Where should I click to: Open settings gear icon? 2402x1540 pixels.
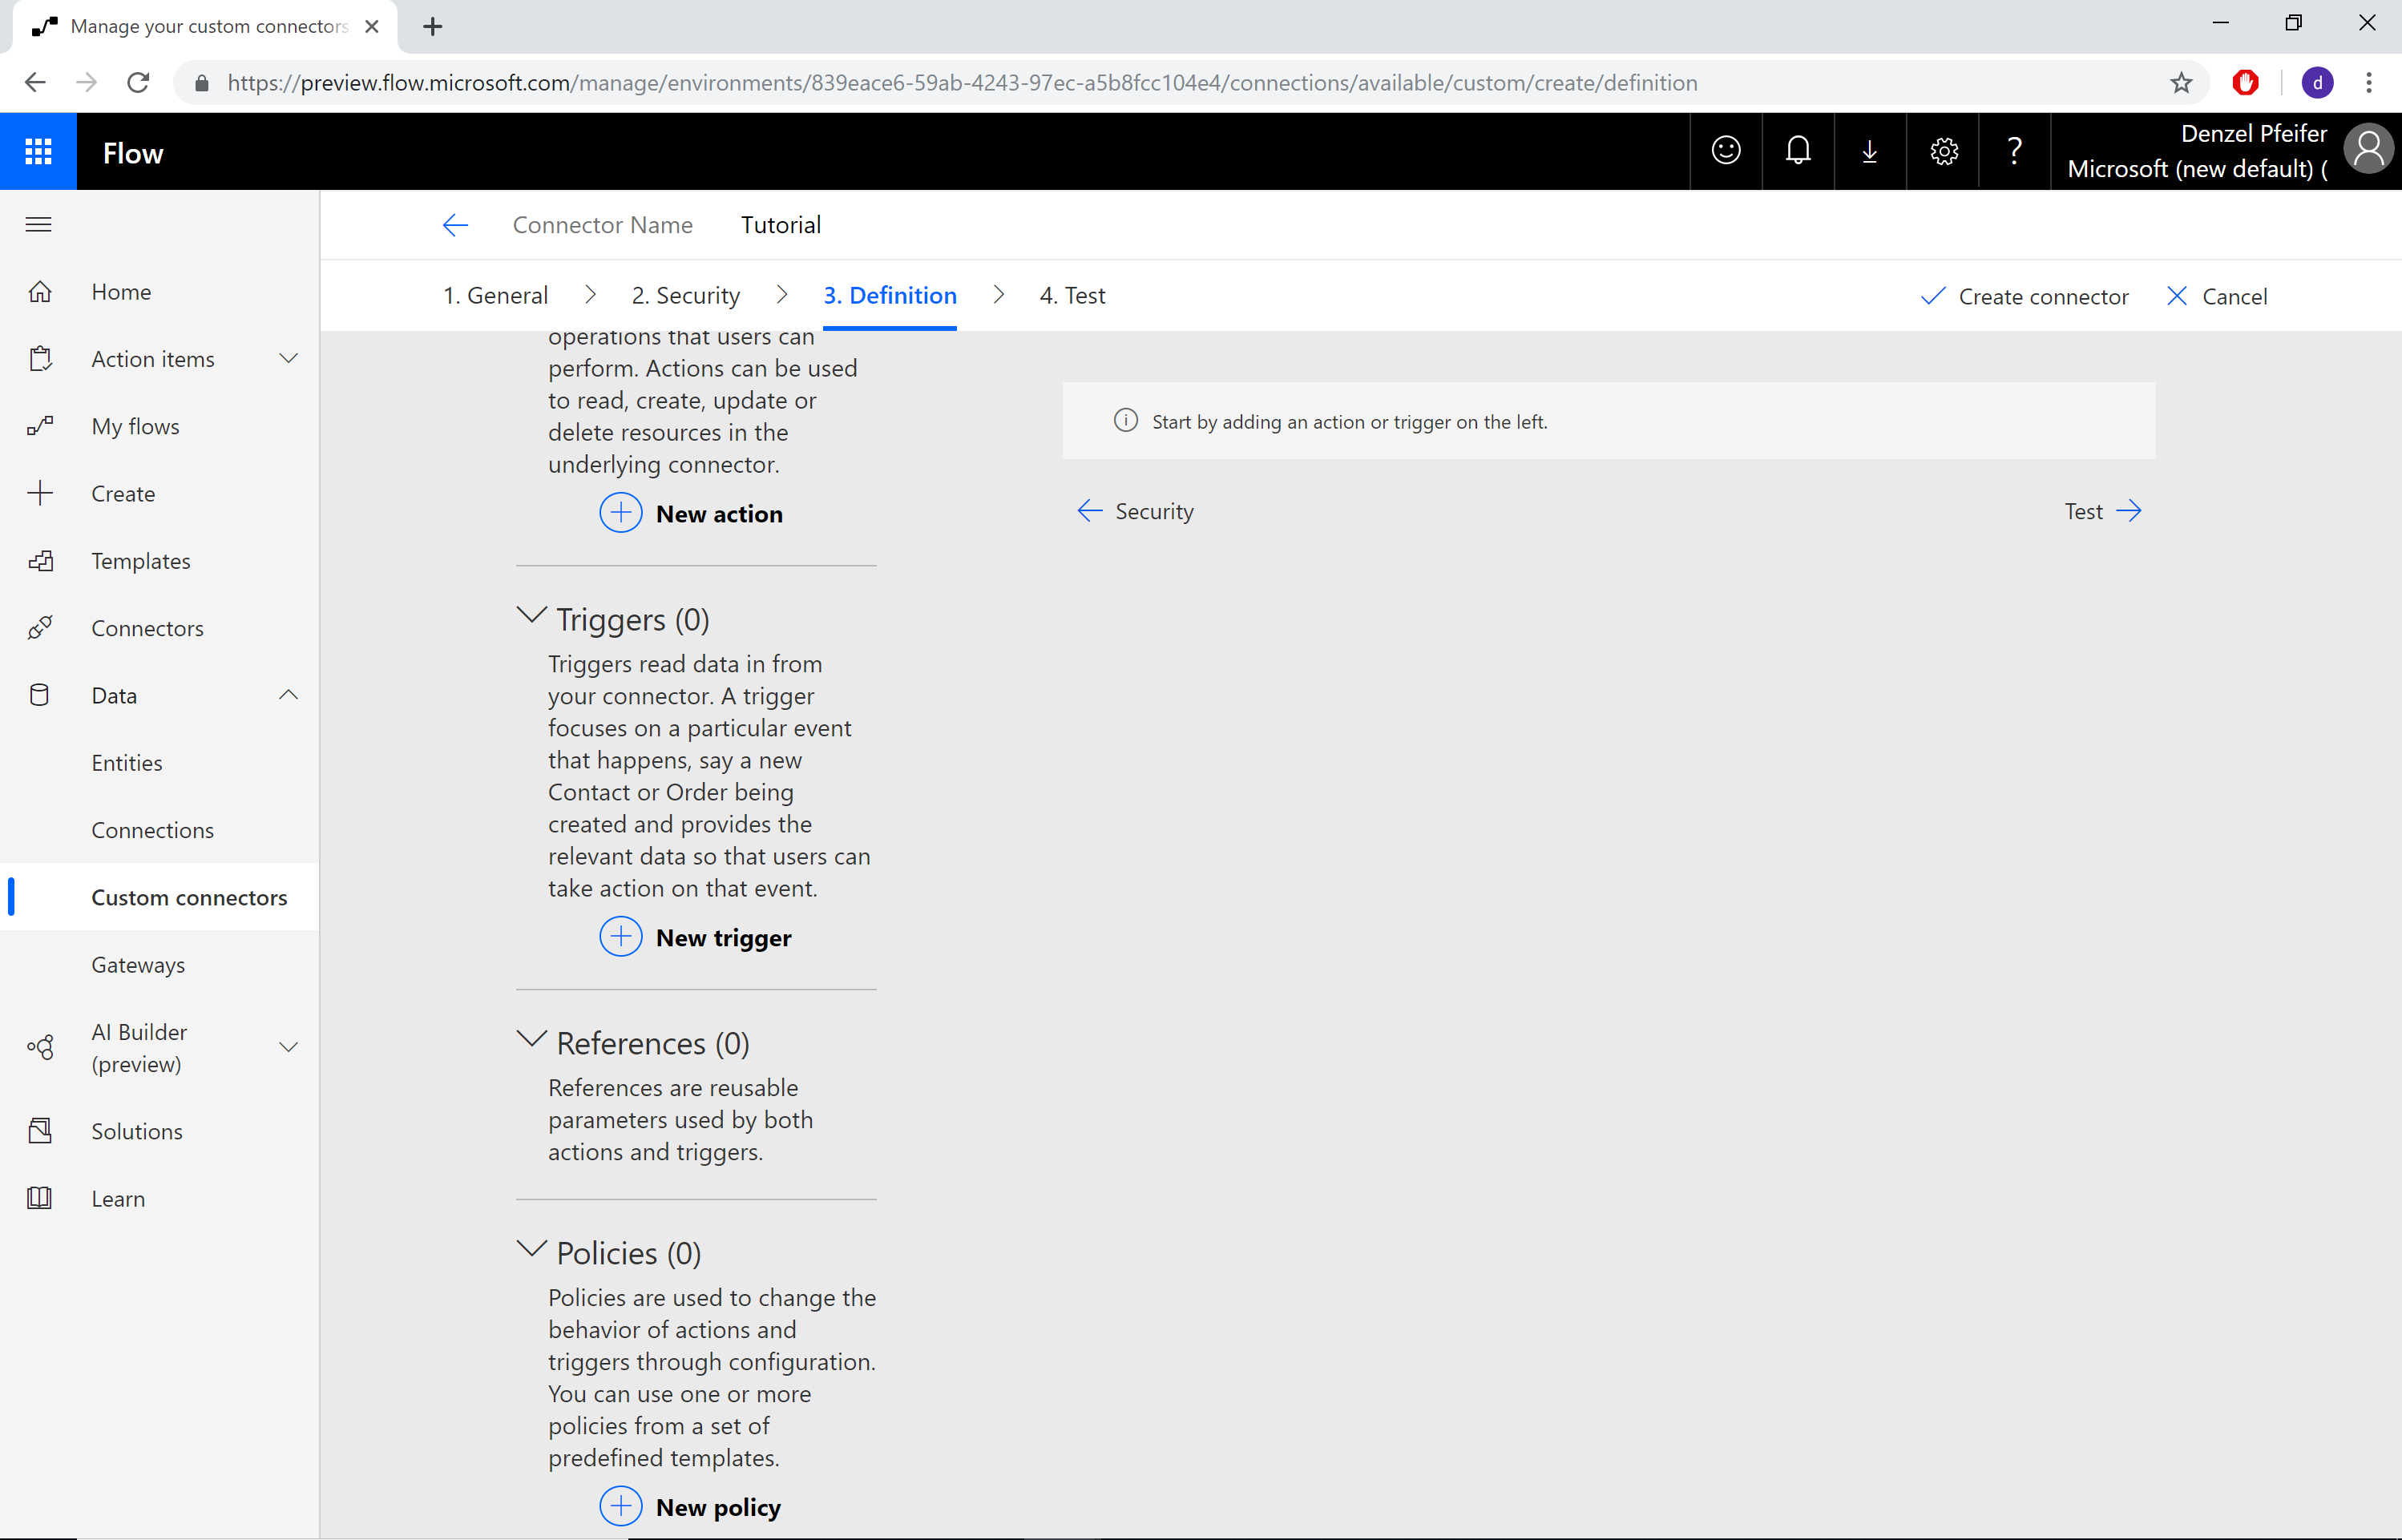(x=1944, y=152)
